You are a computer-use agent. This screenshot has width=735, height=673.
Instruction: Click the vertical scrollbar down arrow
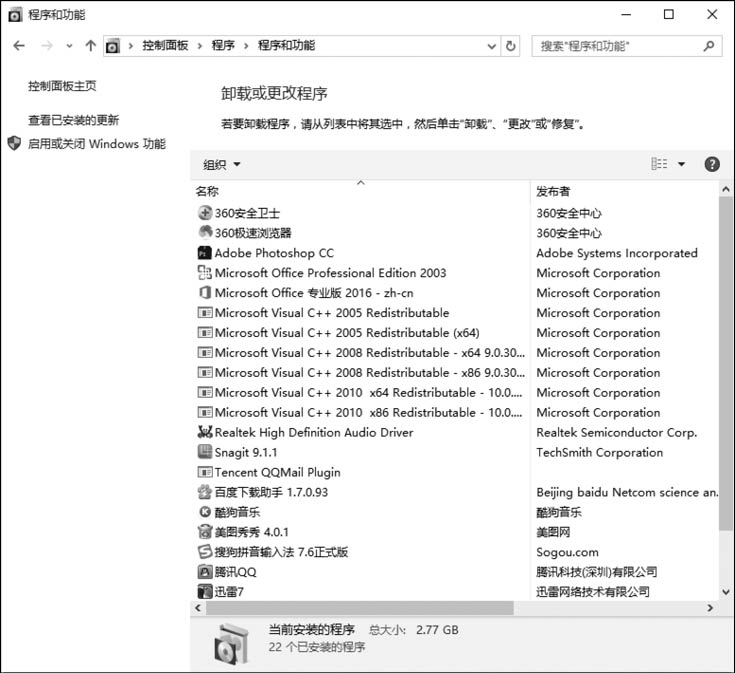click(726, 592)
